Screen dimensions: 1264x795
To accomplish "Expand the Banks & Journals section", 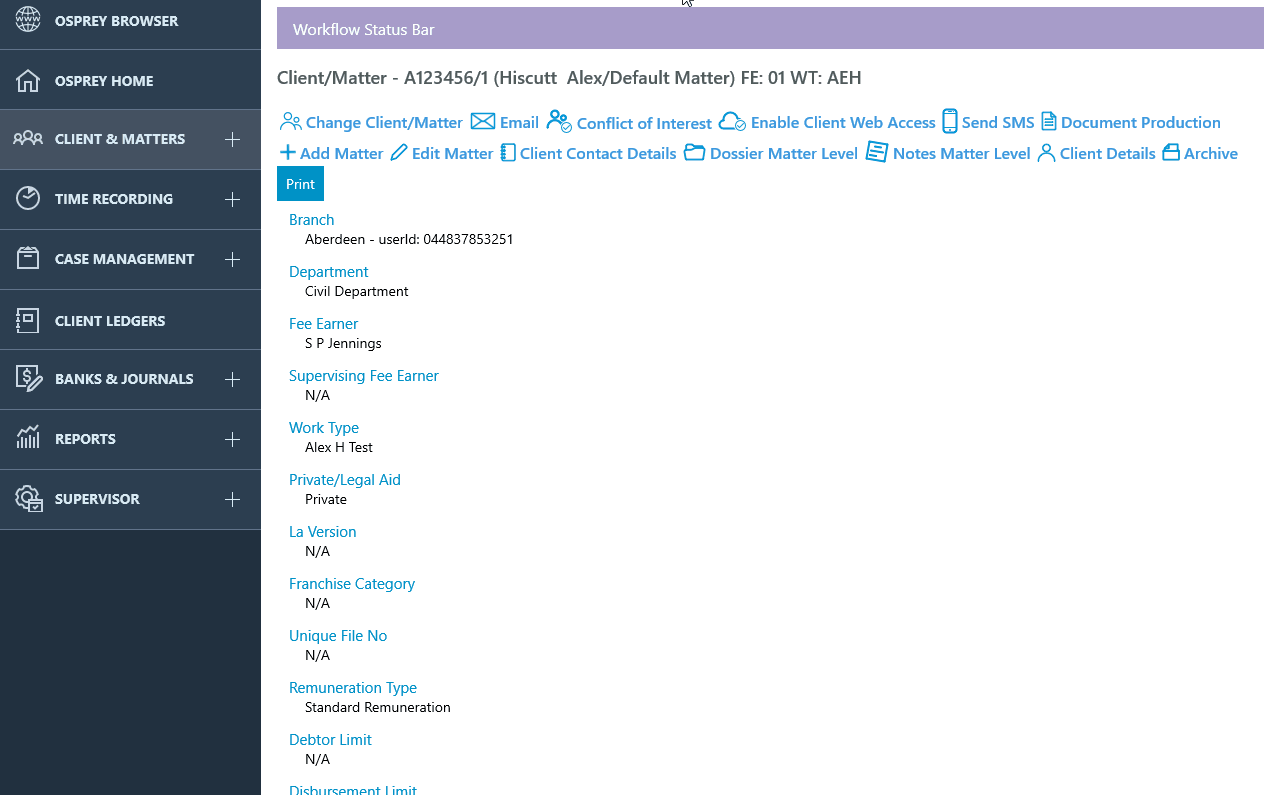I will (232, 380).
